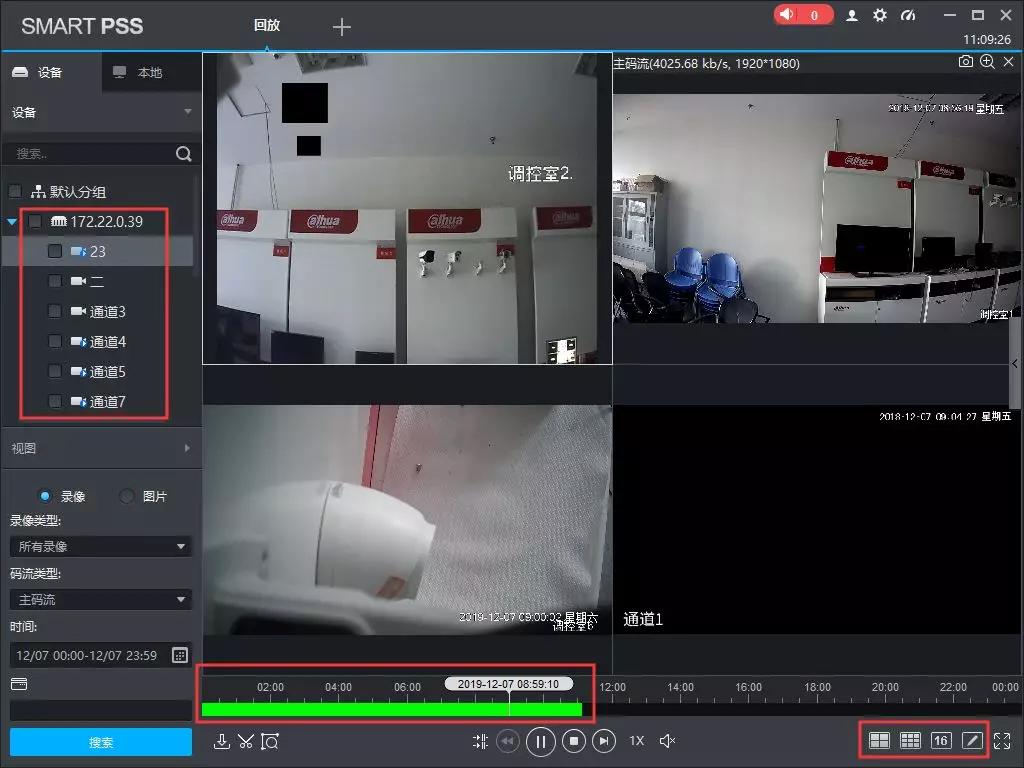Tick the 172.22.0.39 device checkbox
1024x768 pixels.
34,221
